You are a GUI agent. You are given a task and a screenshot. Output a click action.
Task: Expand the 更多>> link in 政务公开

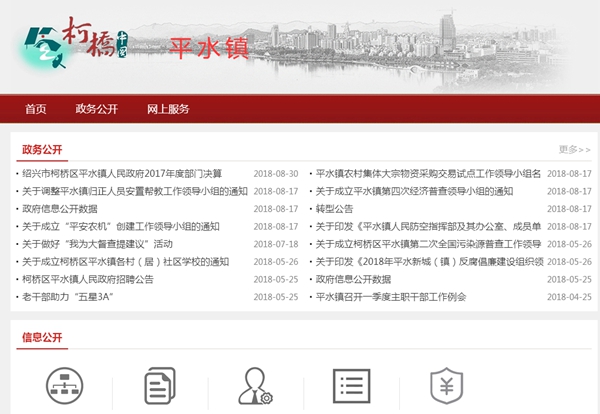click(574, 150)
